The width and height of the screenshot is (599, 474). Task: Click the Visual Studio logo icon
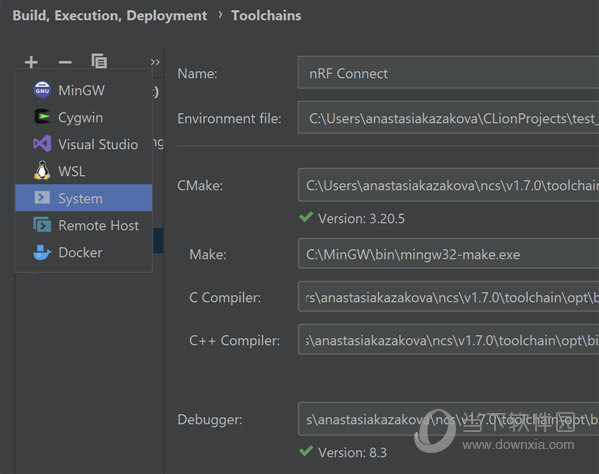click(x=42, y=144)
